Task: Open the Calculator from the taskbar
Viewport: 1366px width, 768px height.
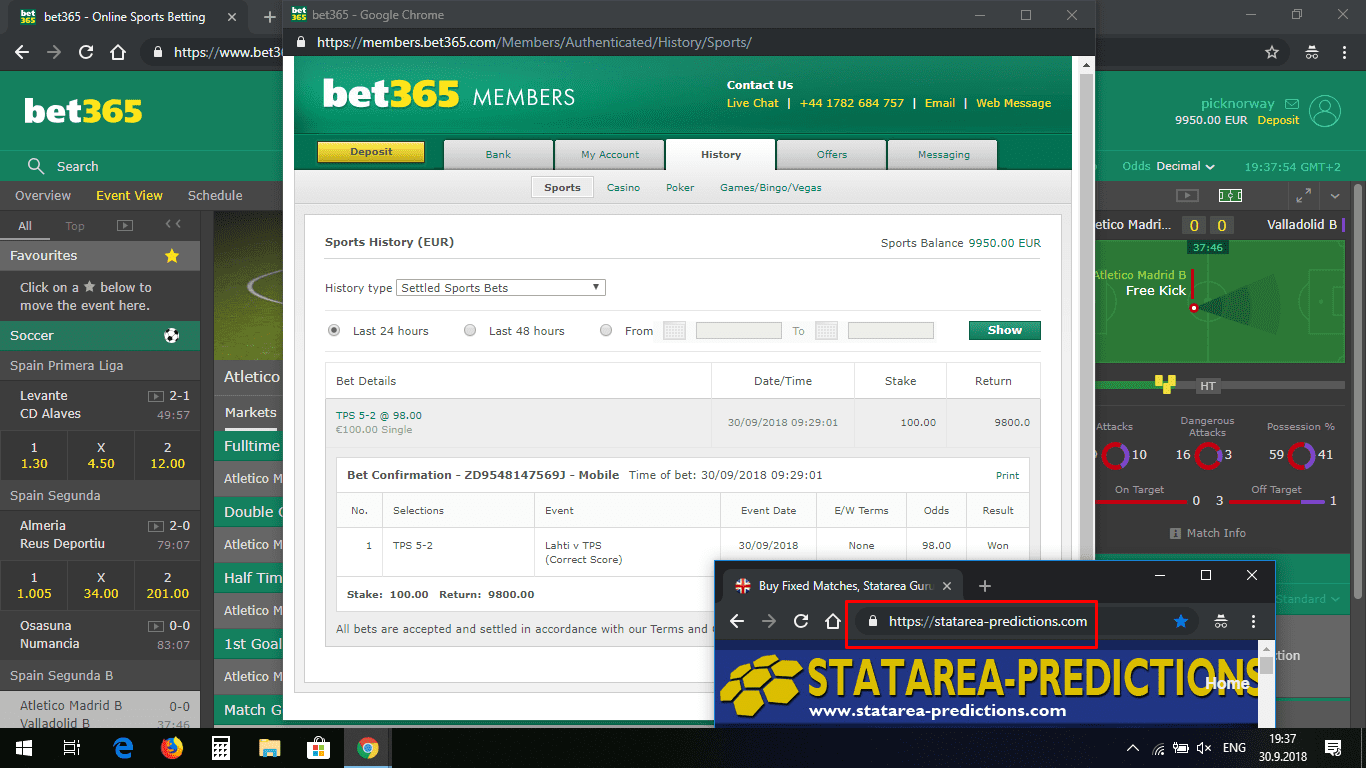Action: pyautogui.click(x=221, y=747)
